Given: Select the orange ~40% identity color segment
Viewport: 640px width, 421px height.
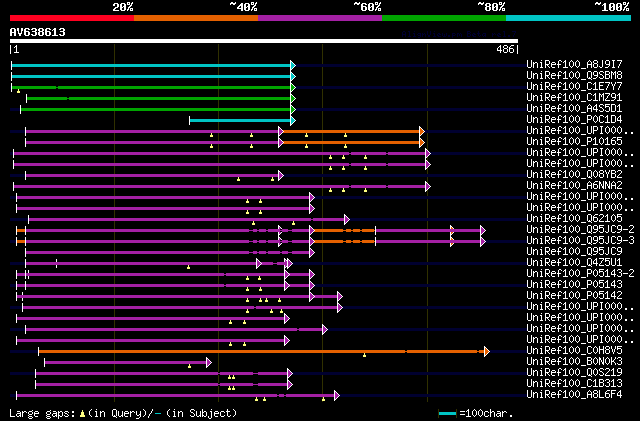Looking at the screenshot, I should coord(196,18).
